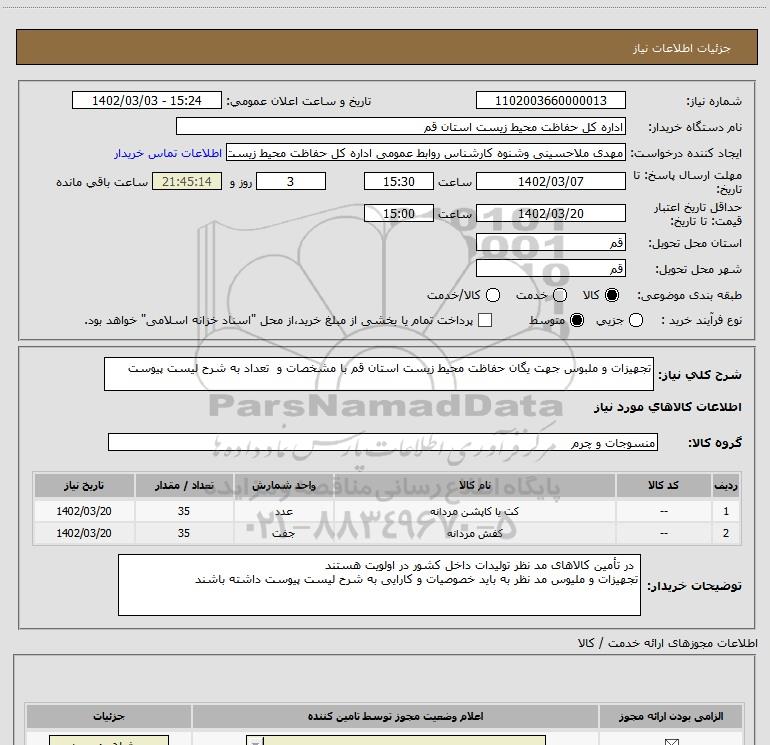Click quantity 35 for کفش مردانه
Image resolution: width=770 pixels, height=745 pixels.
click(184, 533)
